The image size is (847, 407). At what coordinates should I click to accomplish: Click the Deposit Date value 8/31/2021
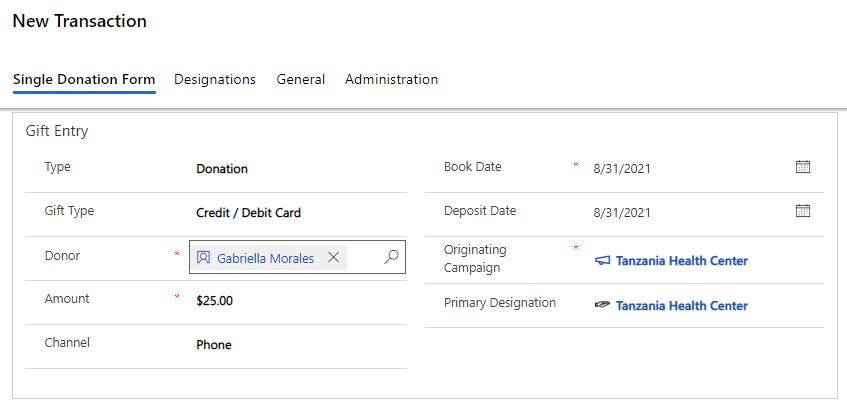pos(622,212)
